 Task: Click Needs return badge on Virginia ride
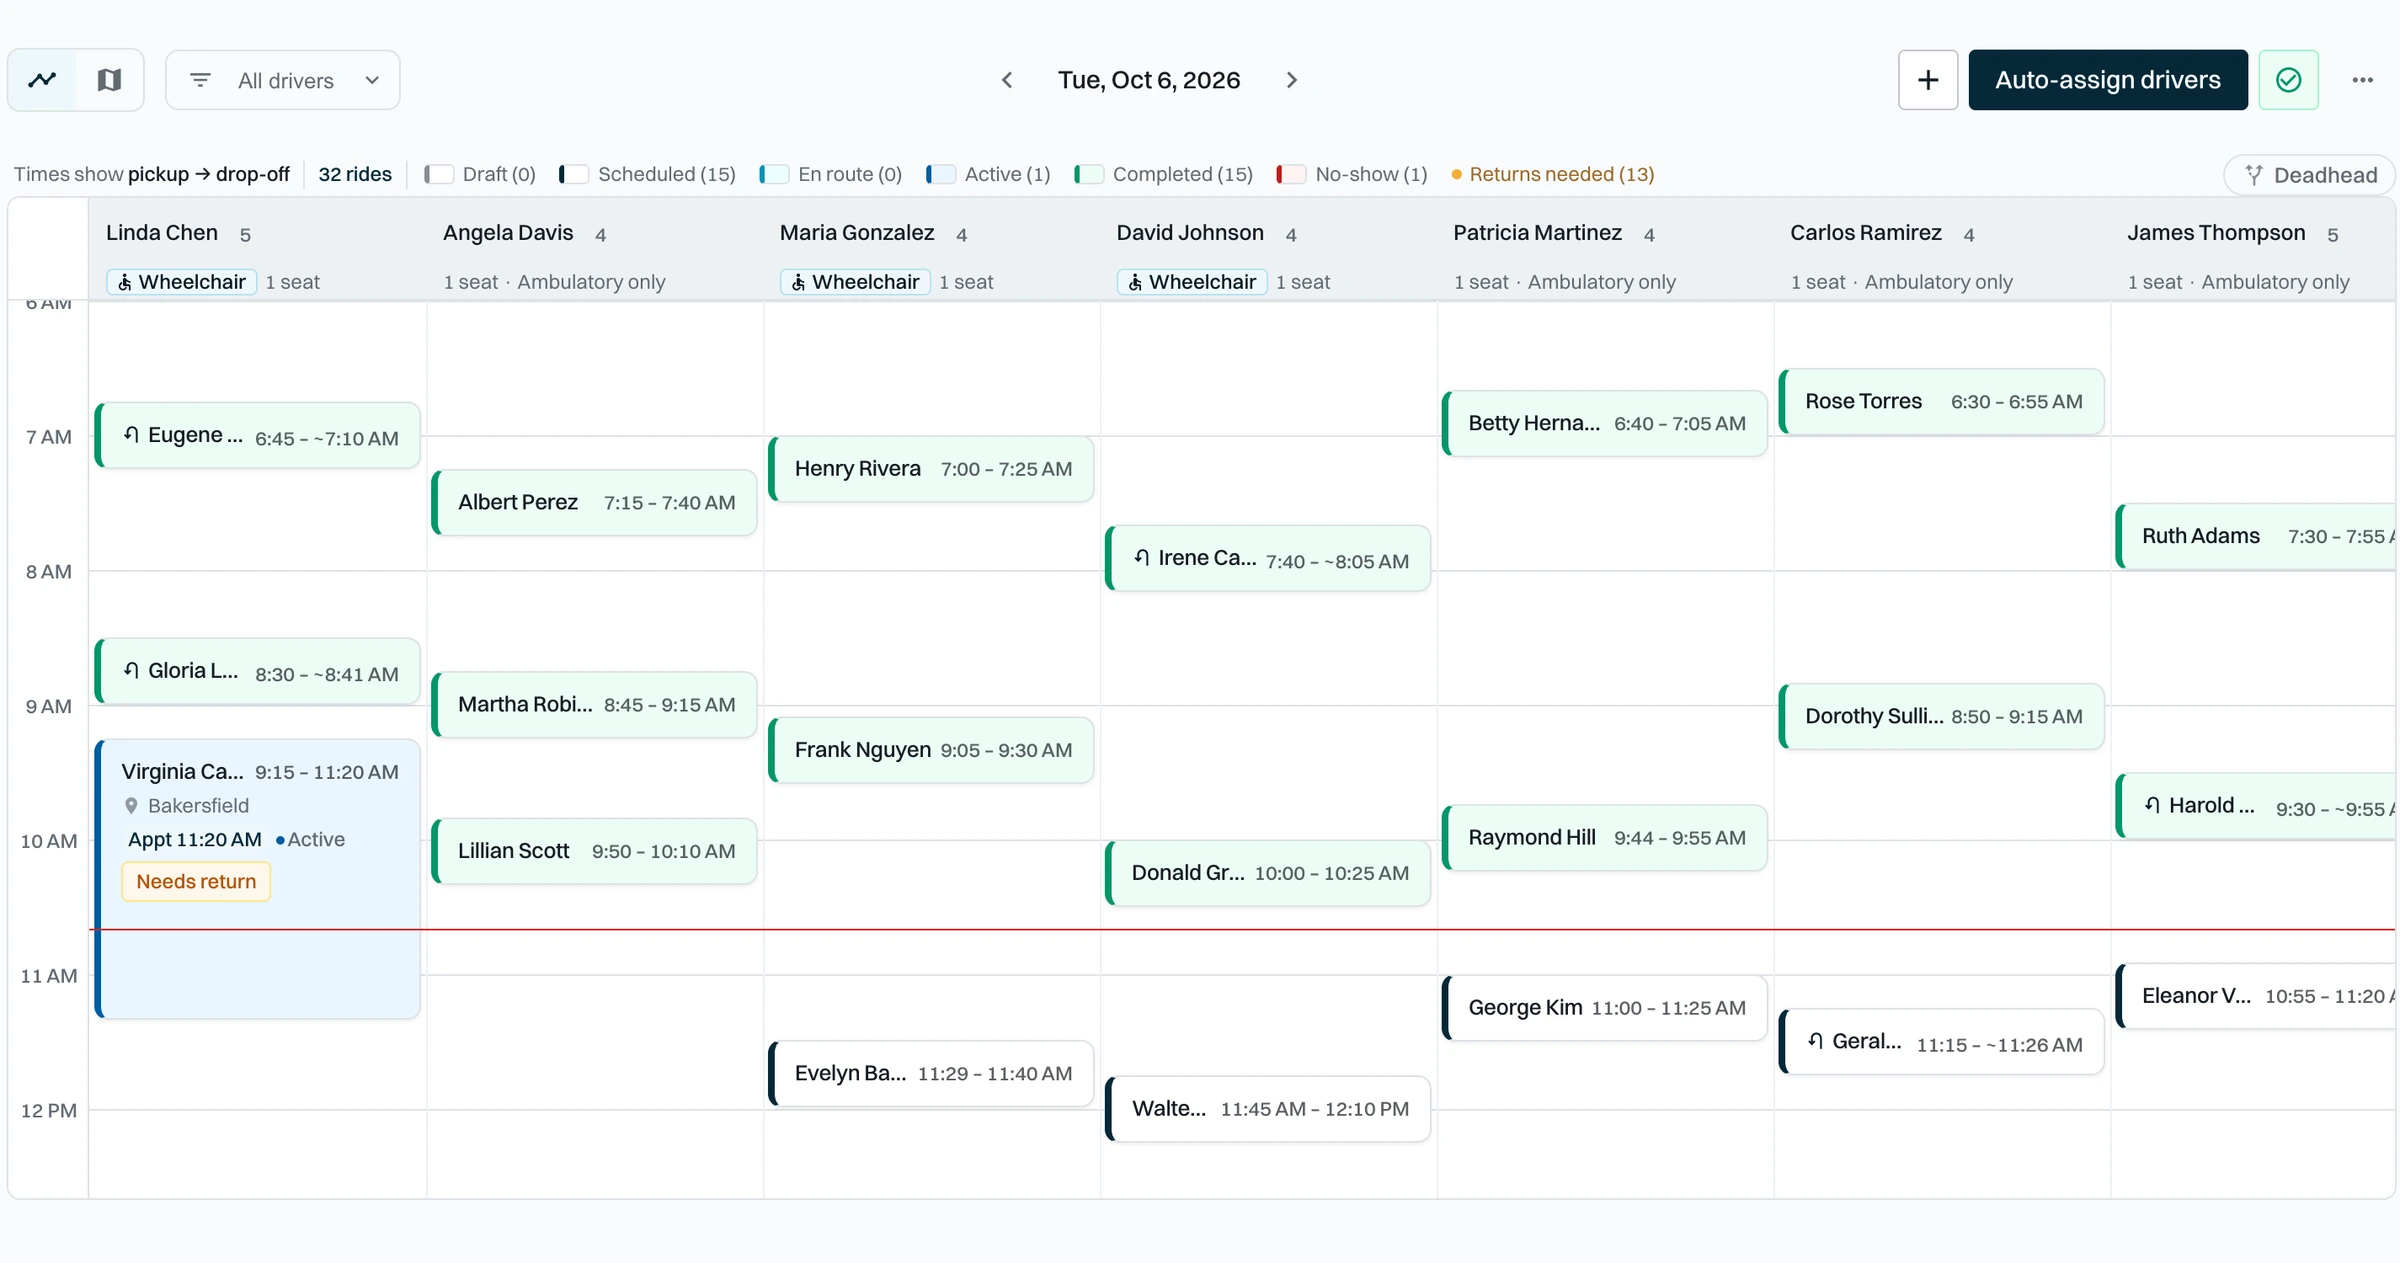click(196, 882)
